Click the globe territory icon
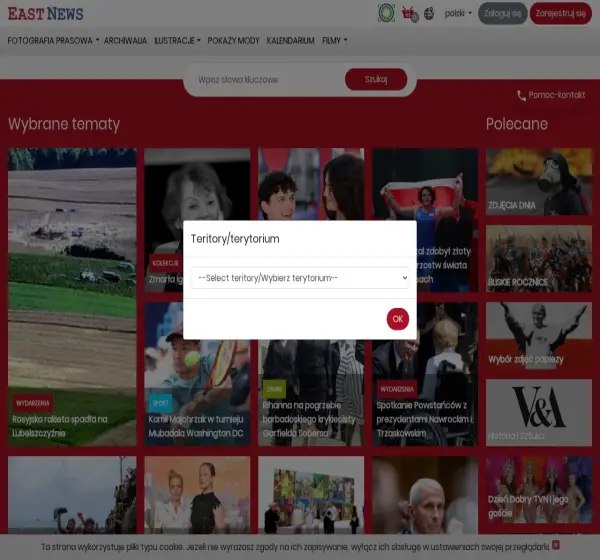The width and height of the screenshot is (600, 560). pos(429,13)
